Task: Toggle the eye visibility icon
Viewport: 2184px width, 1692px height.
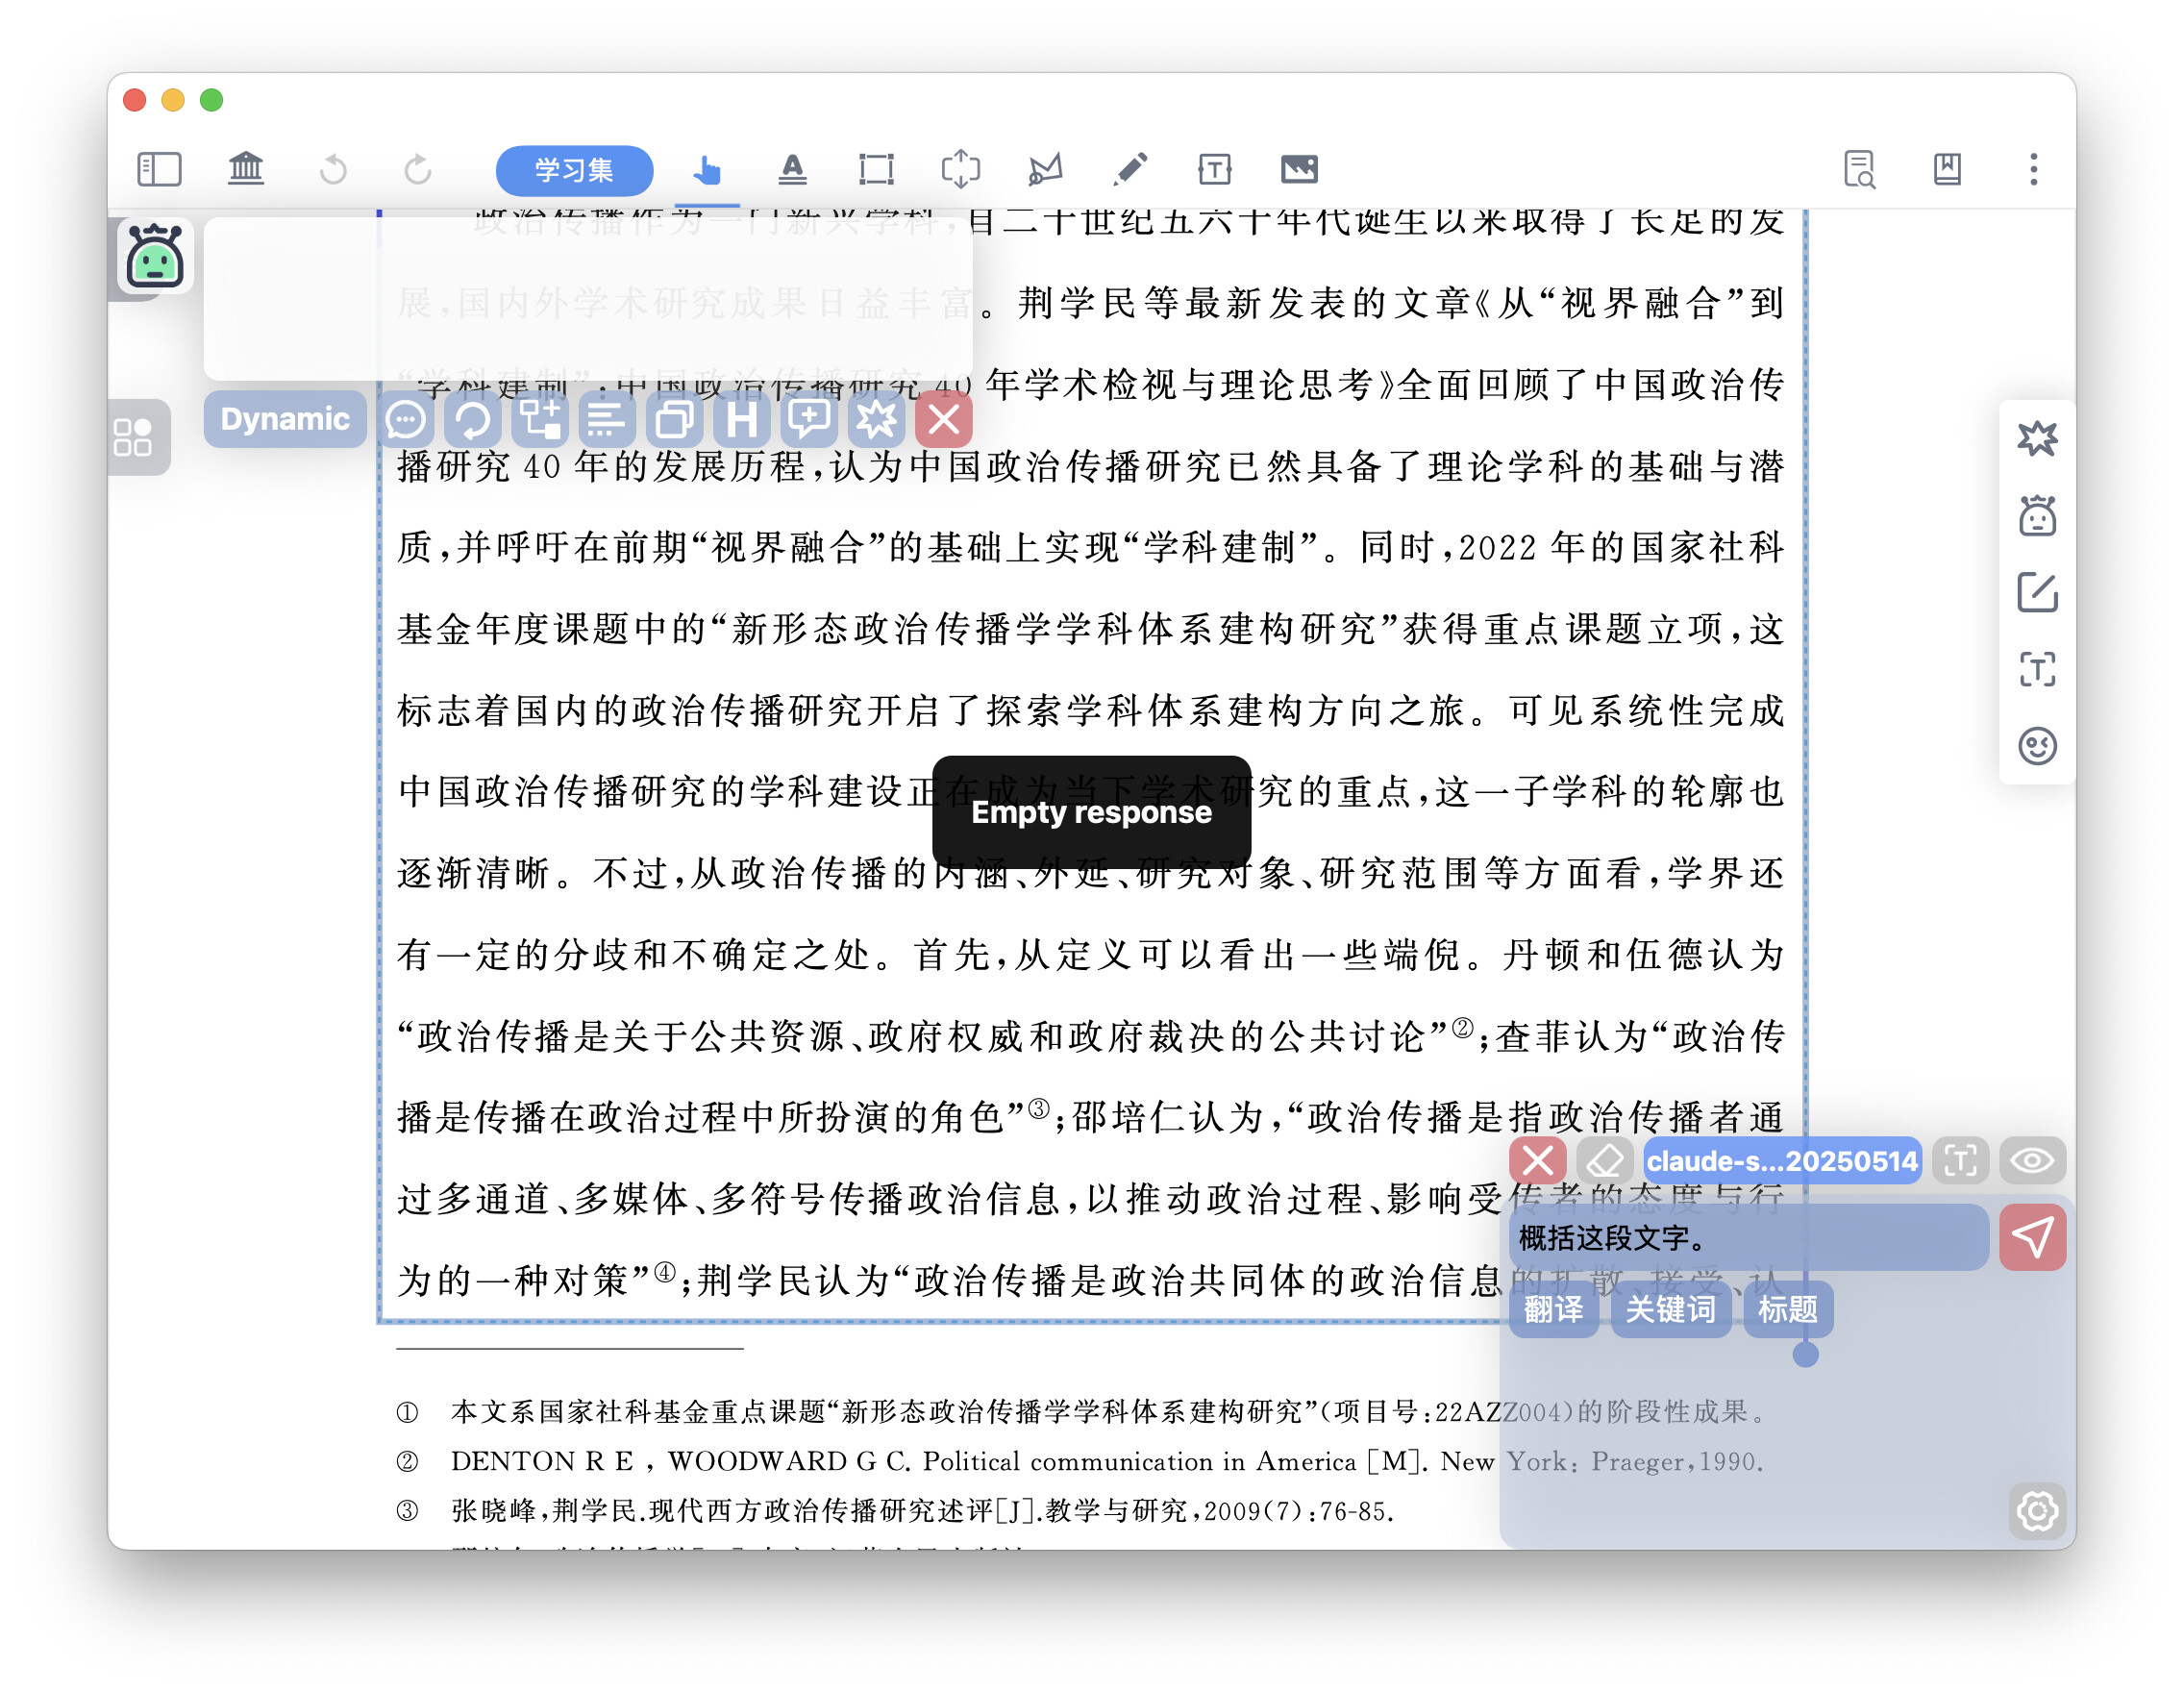Action: (2031, 1161)
